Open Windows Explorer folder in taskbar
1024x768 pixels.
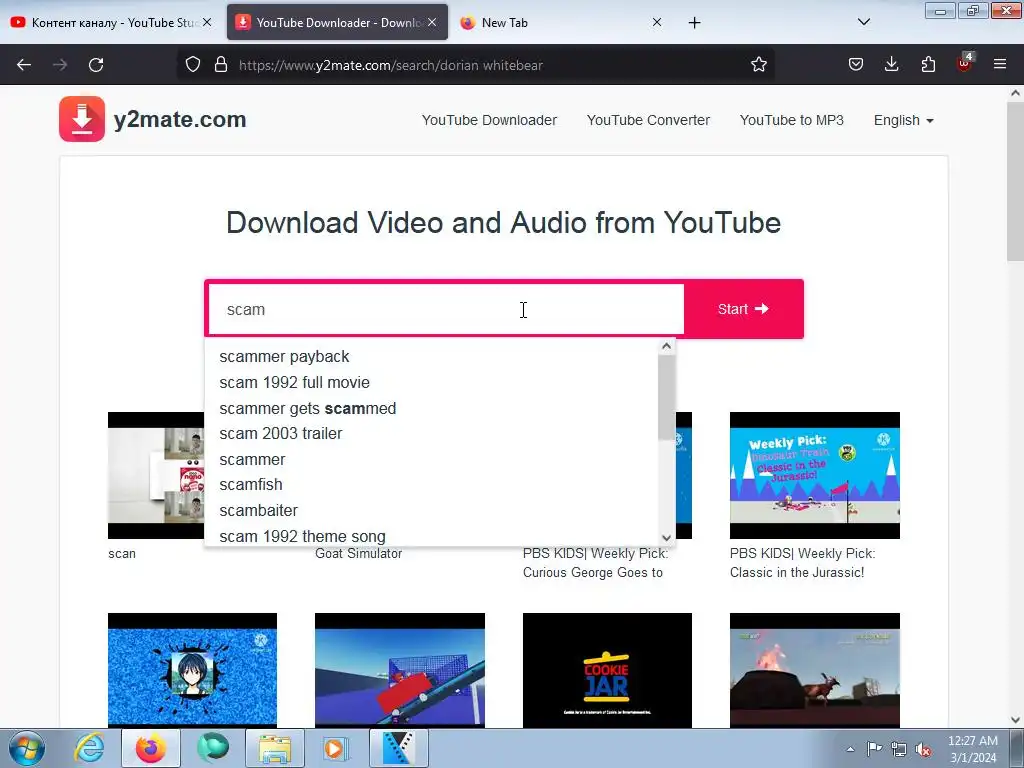275,748
